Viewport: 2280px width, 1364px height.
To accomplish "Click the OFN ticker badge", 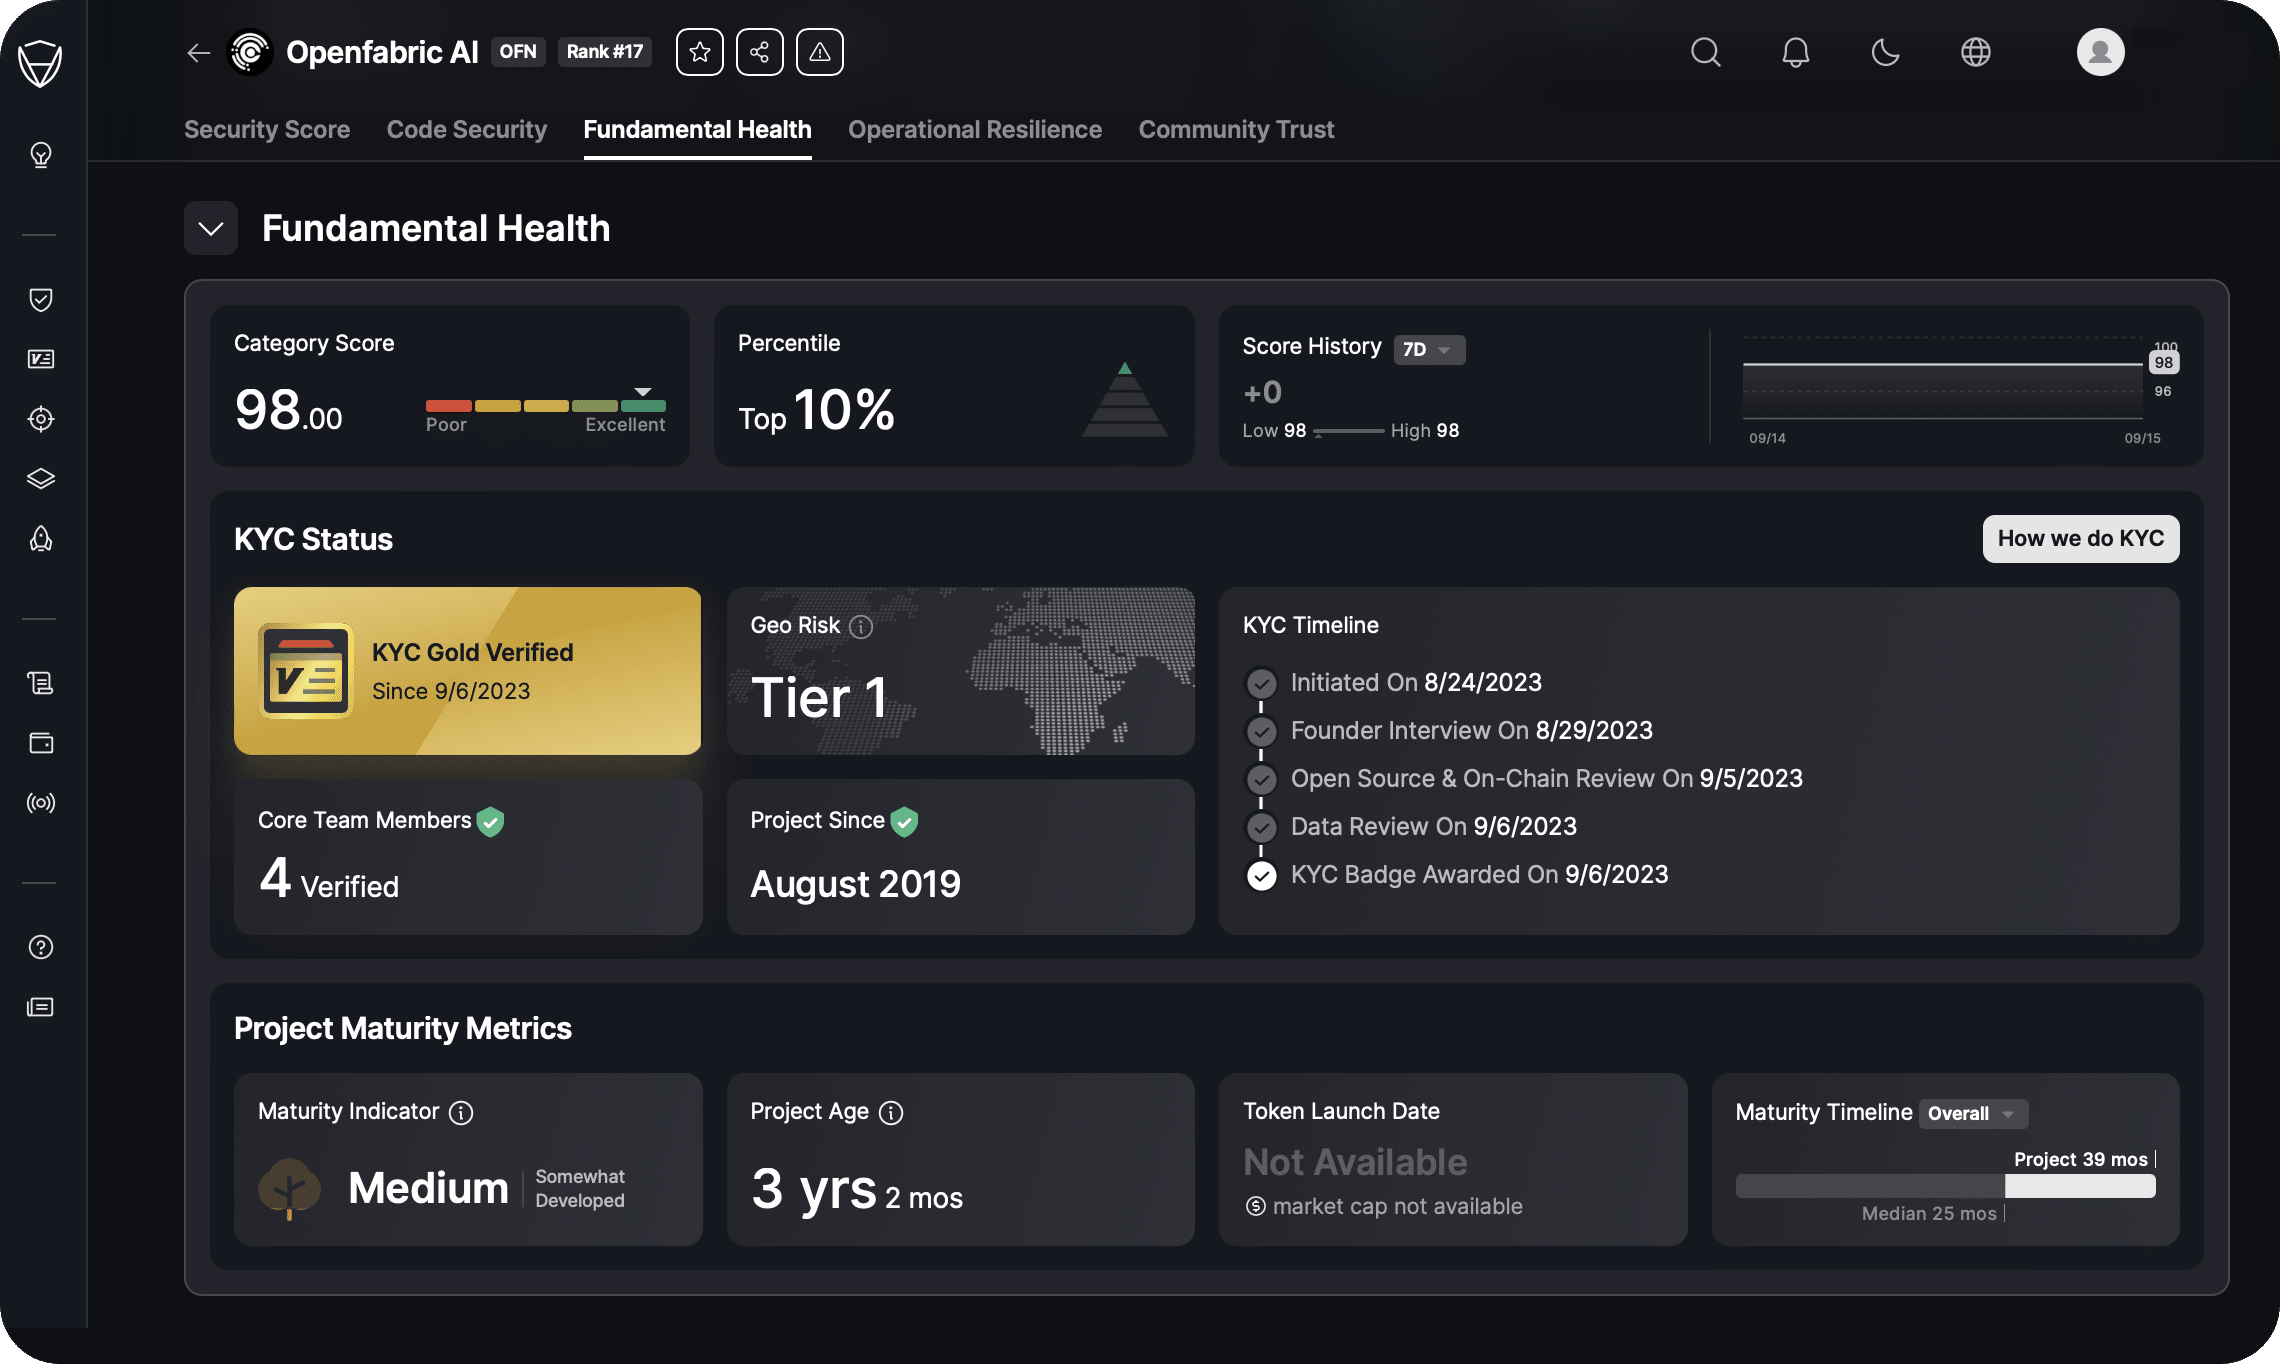I will 518,52.
